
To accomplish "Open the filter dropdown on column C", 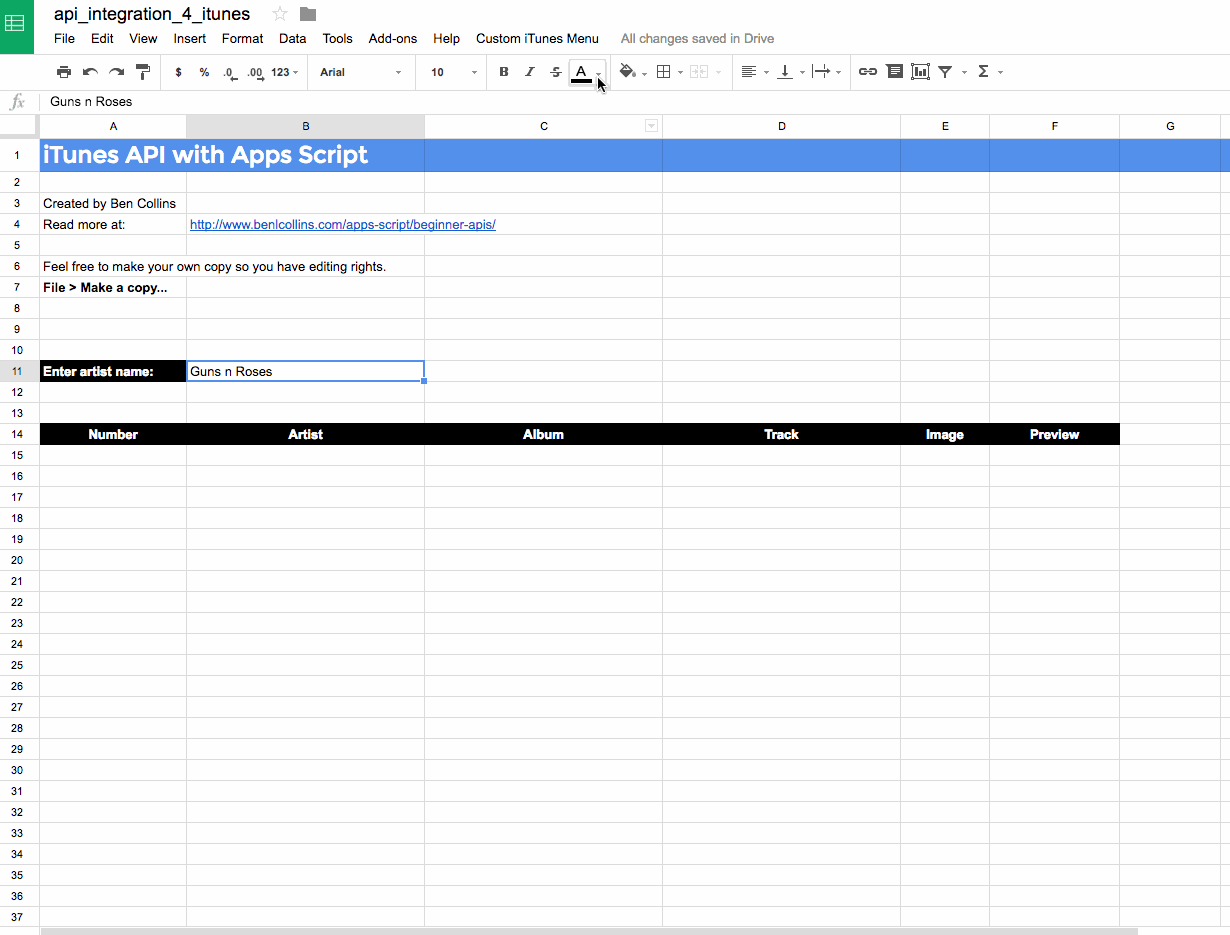I will tap(652, 125).
